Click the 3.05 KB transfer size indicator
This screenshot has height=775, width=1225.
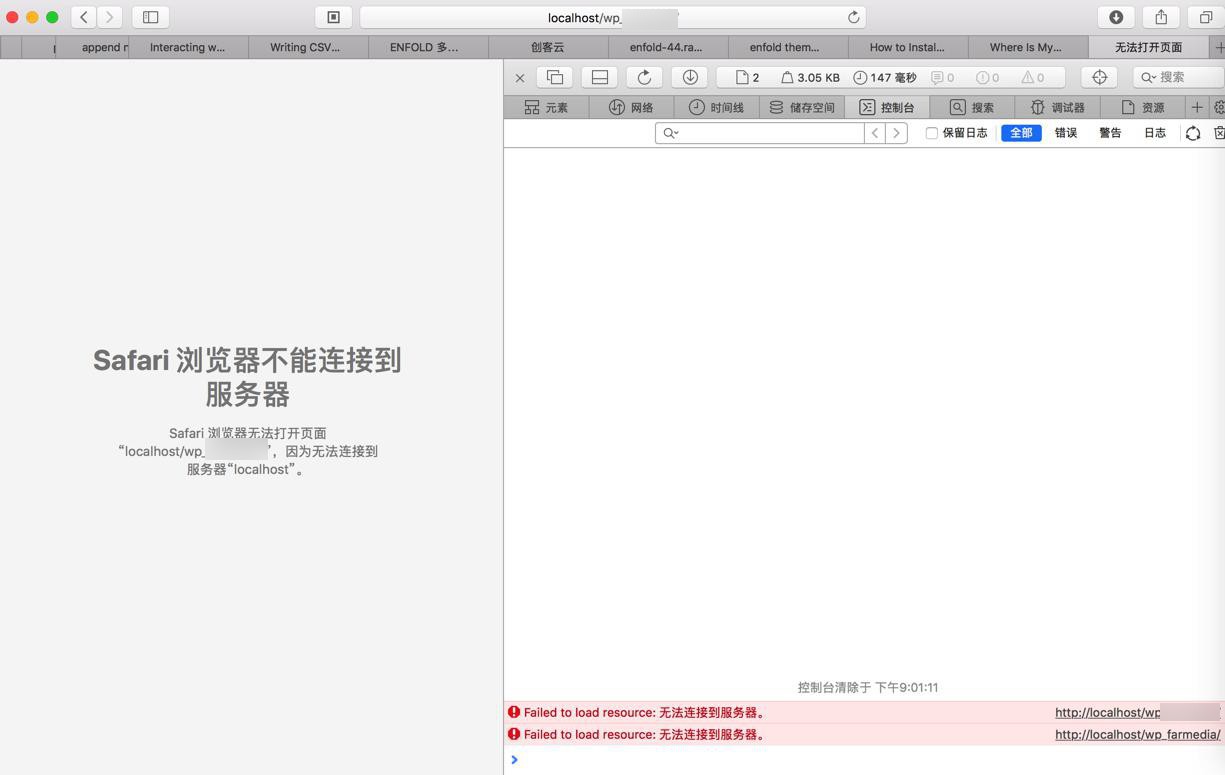click(810, 77)
